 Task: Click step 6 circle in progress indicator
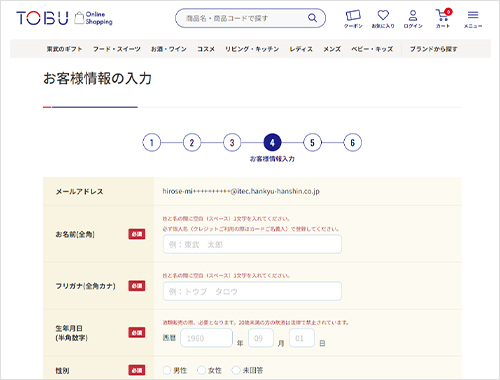coord(352,143)
